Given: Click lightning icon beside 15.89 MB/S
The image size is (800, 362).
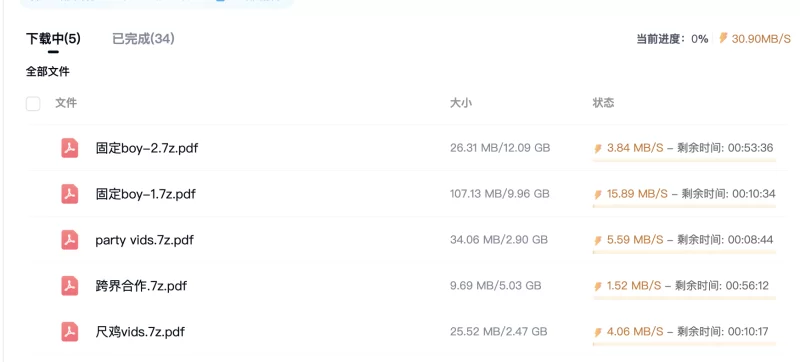Looking at the screenshot, I should 598,194.
